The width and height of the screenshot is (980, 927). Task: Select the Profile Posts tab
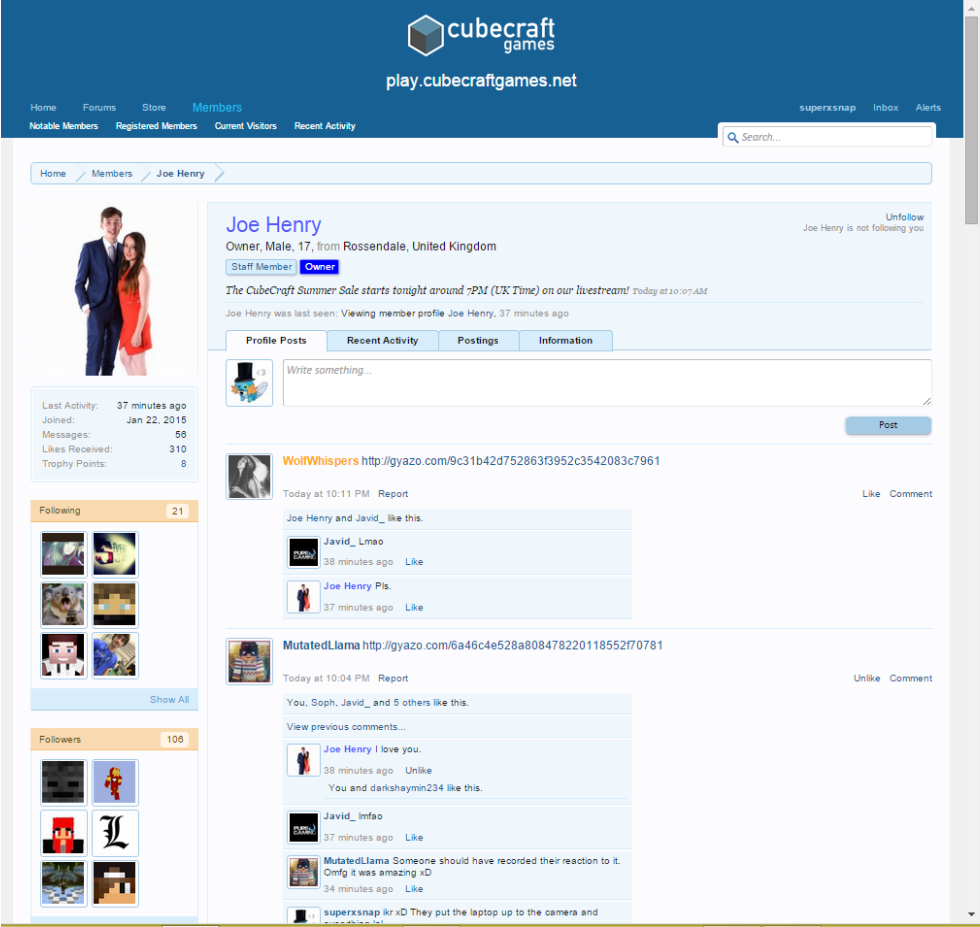pyautogui.click(x=276, y=341)
